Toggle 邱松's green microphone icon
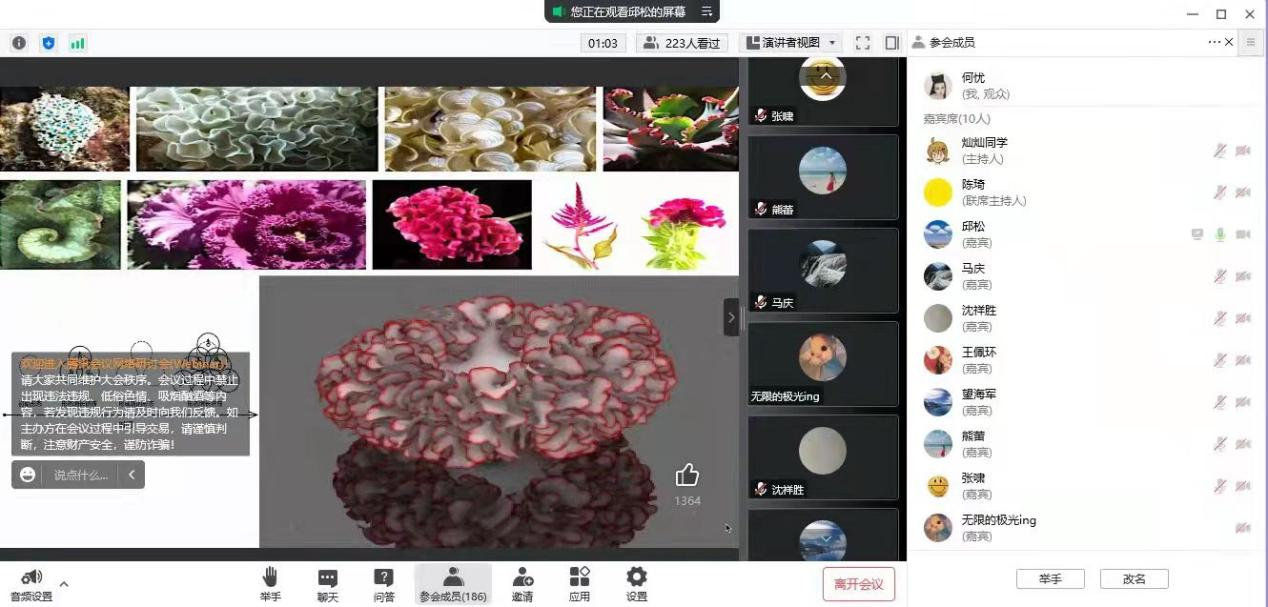This screenshot has width=1268, height=607. coord(1220,234)
